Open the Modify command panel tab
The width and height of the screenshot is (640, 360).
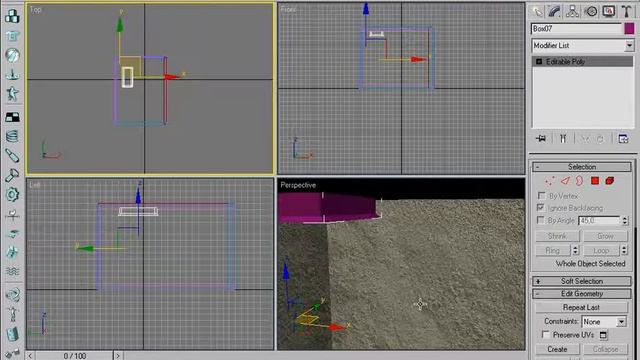click(x=555, y=11)
